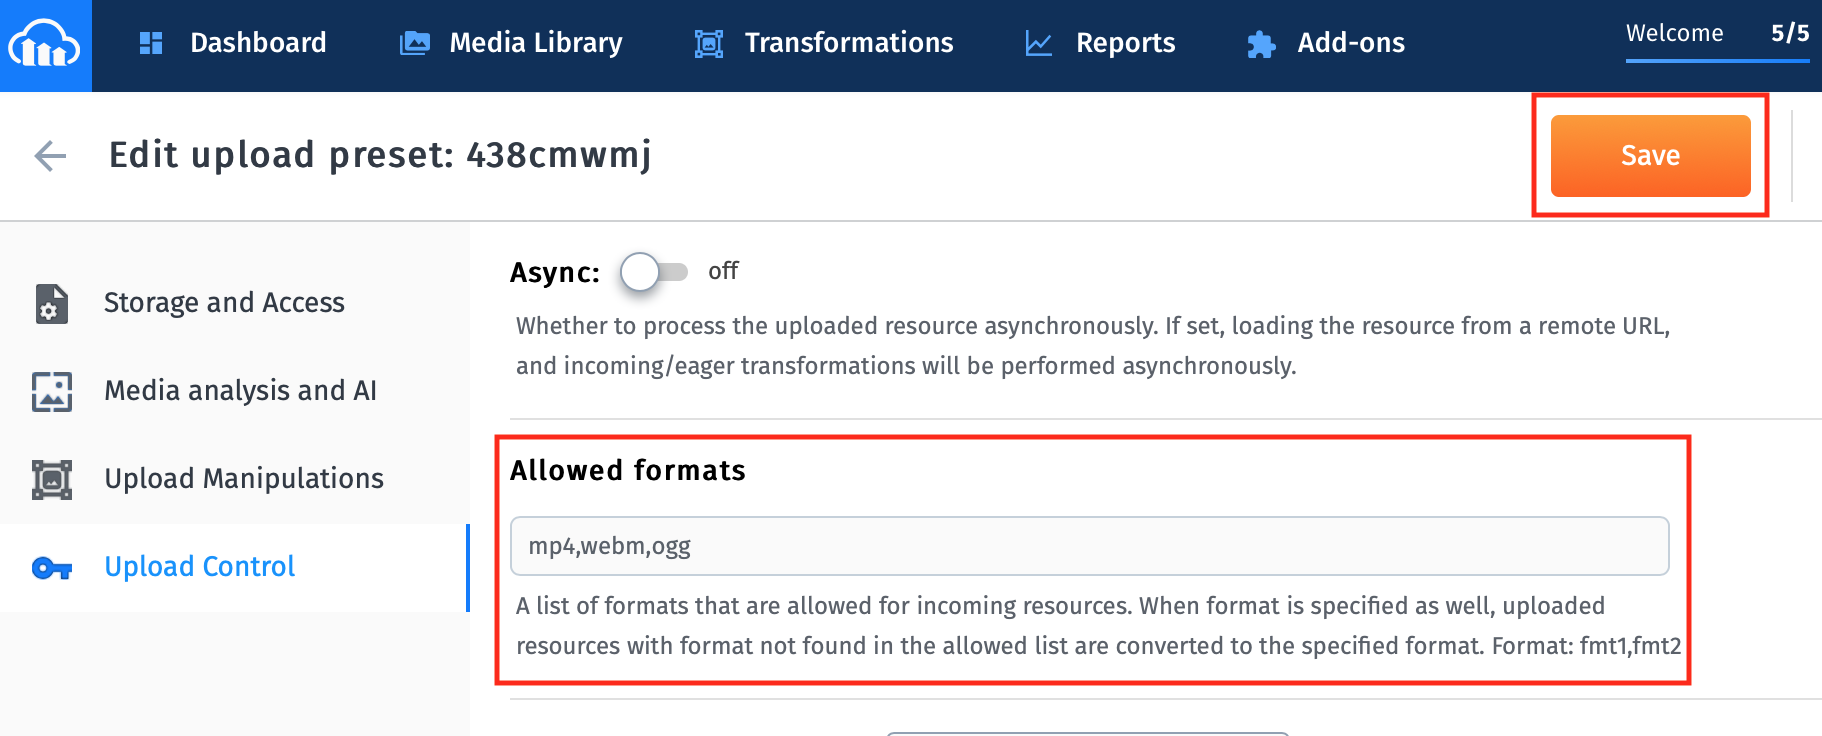The height and width of the screenshot is (736, 1822).
Task: Open the Welcome progress link
Action: click(1674, 33)
